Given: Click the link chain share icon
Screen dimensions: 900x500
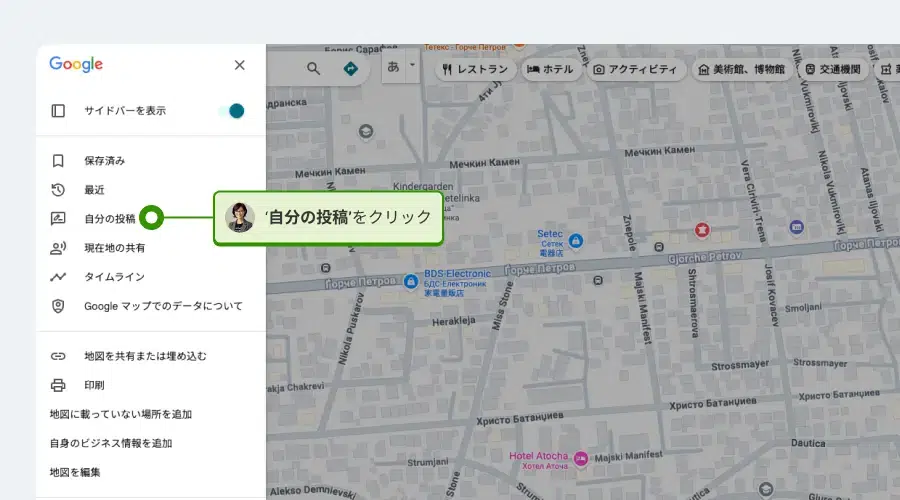Looking at the screenshot, I should (x=58, y=356).
